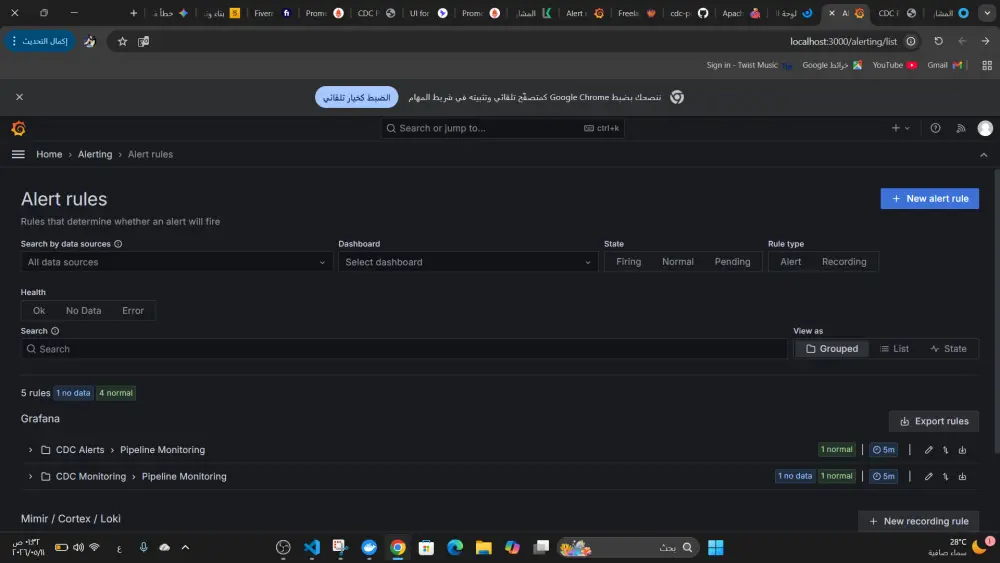Open the Chrome apps grid in bookmarks bar
Image resolution: width=1000 pixels, height=563 pixels.
[987, 65]
